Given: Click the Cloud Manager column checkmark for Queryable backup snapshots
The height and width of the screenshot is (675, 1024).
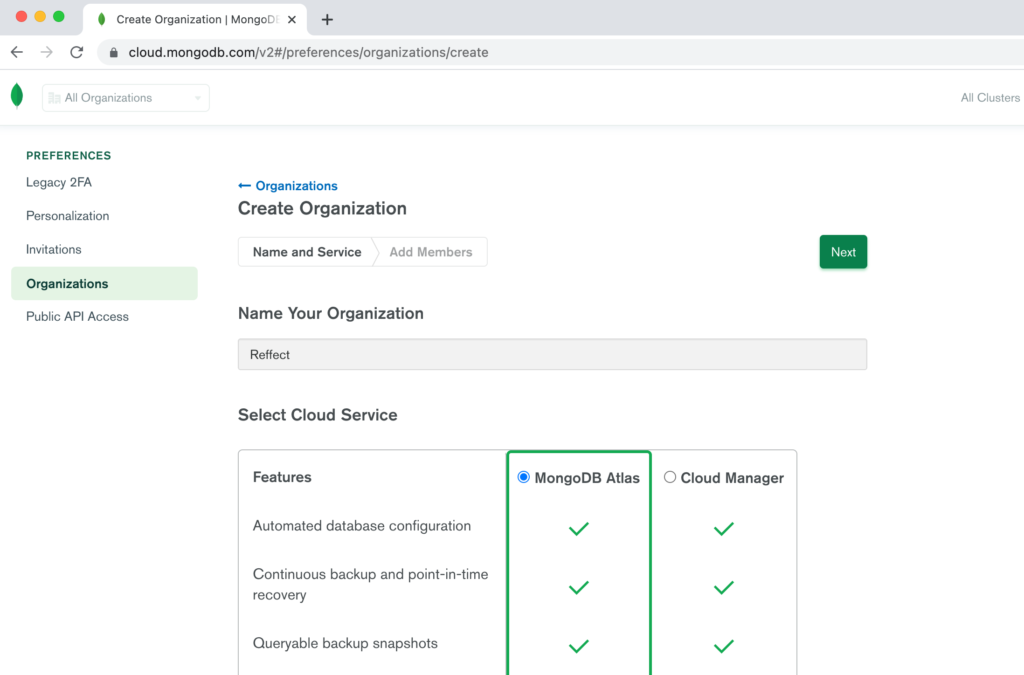Looking at the screenshot, I should [x=724, y=646].
